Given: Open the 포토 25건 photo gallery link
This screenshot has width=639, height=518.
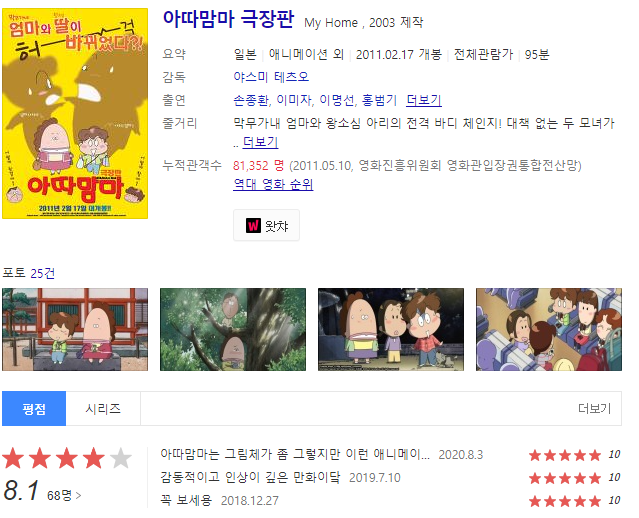Looking at the screenshot, I should (29, 273).
